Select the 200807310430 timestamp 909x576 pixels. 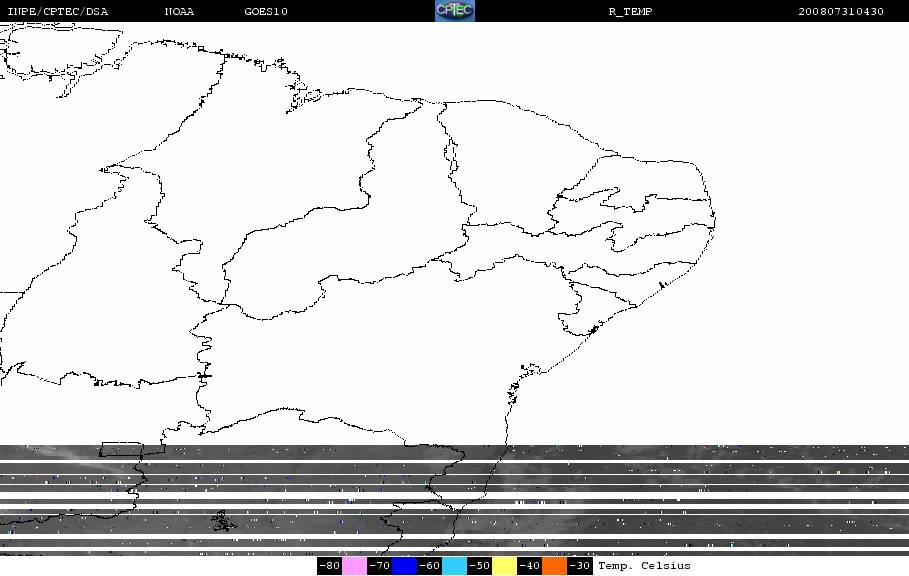[x=841, y=11]
